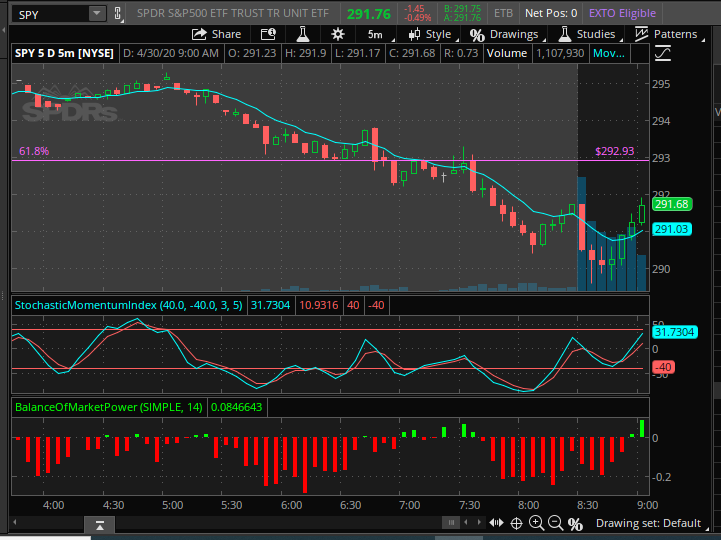
Task: Click the zoom in magnifier icon
Action: [536, 523]
